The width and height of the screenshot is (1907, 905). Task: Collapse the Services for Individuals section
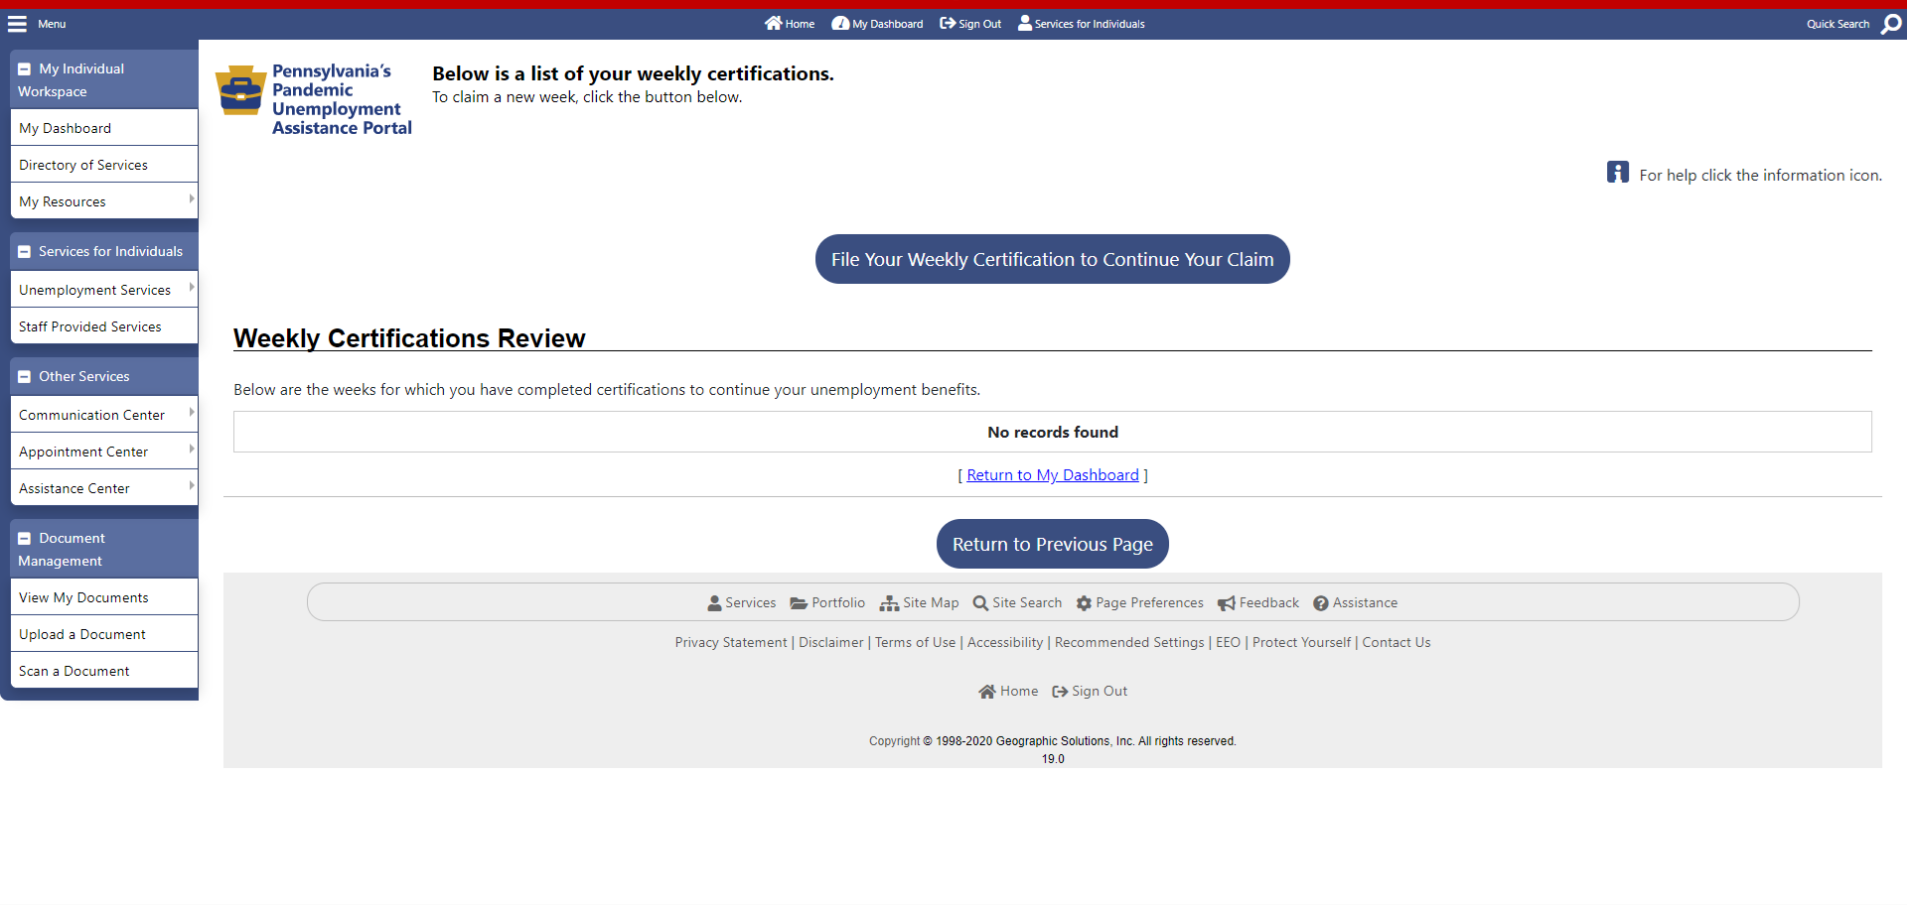pos(25,252)
